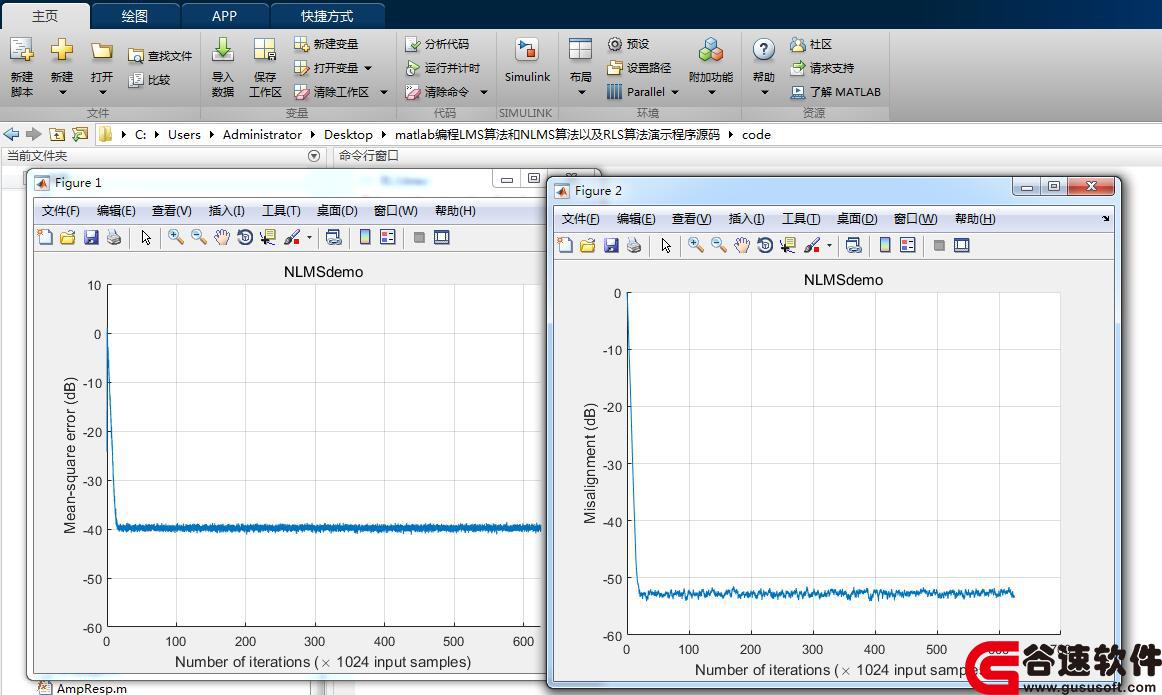Click the 比较 (Compare) button
This screenshot has height=695, width=1162.
coord(149,79)
